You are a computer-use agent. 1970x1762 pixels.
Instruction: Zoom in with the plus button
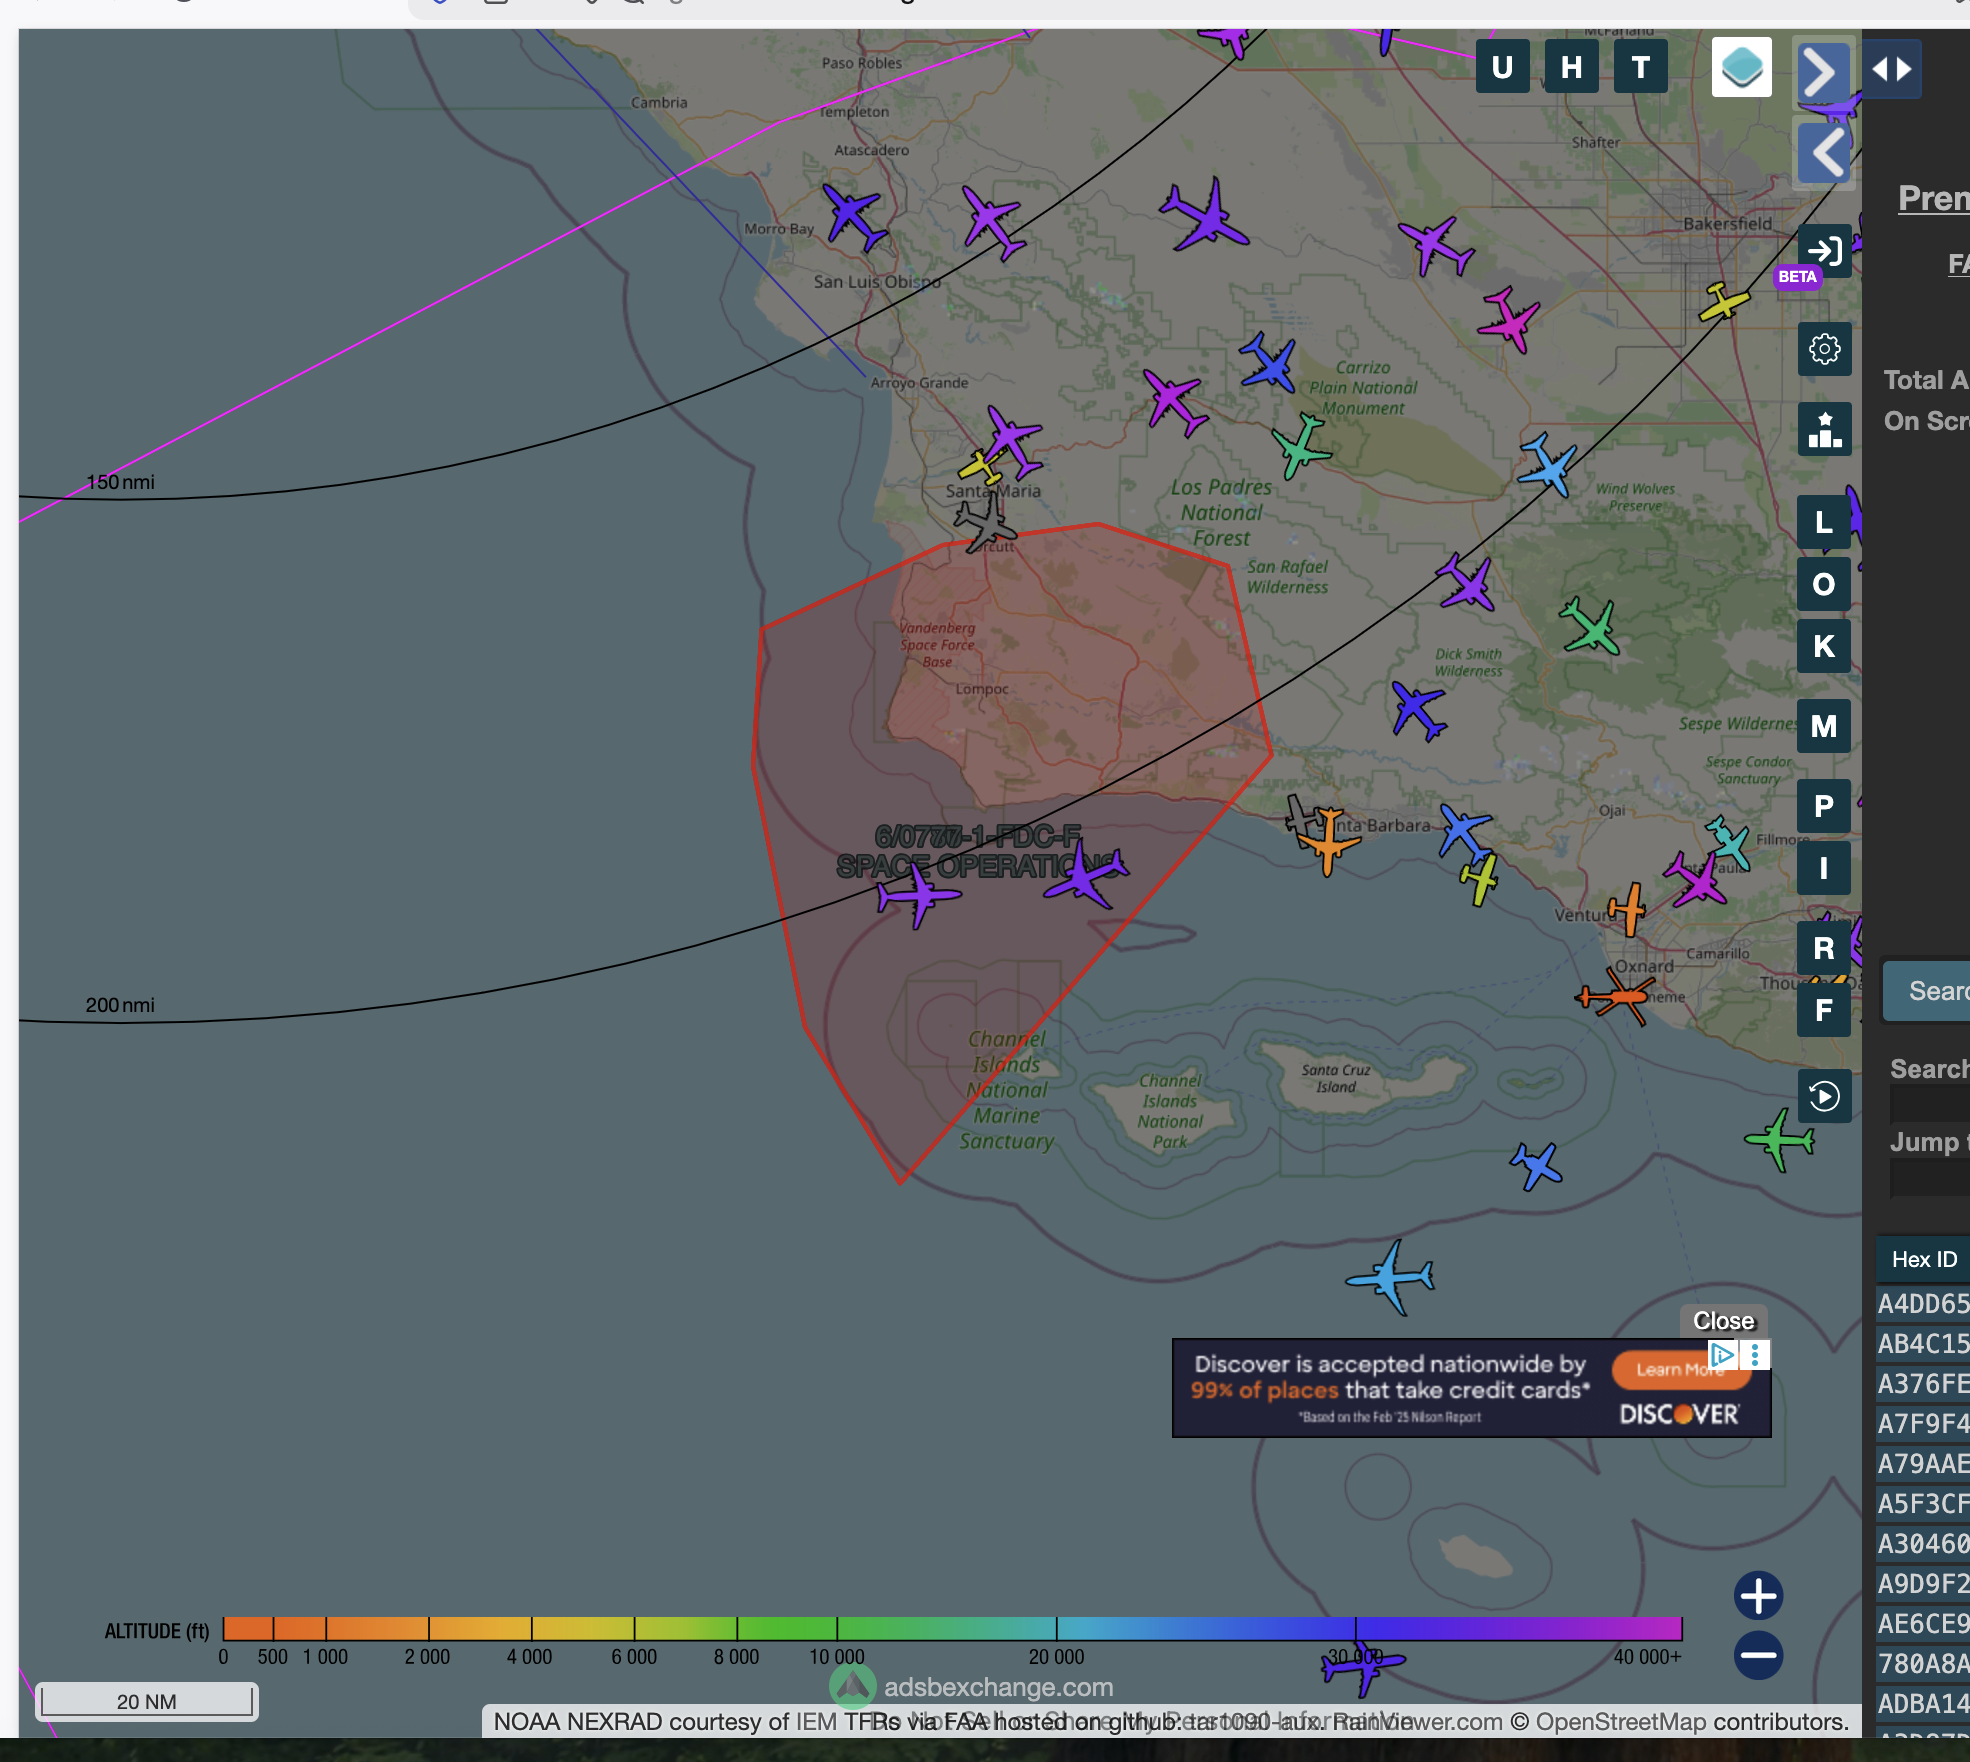(x=1758, y=1596)
